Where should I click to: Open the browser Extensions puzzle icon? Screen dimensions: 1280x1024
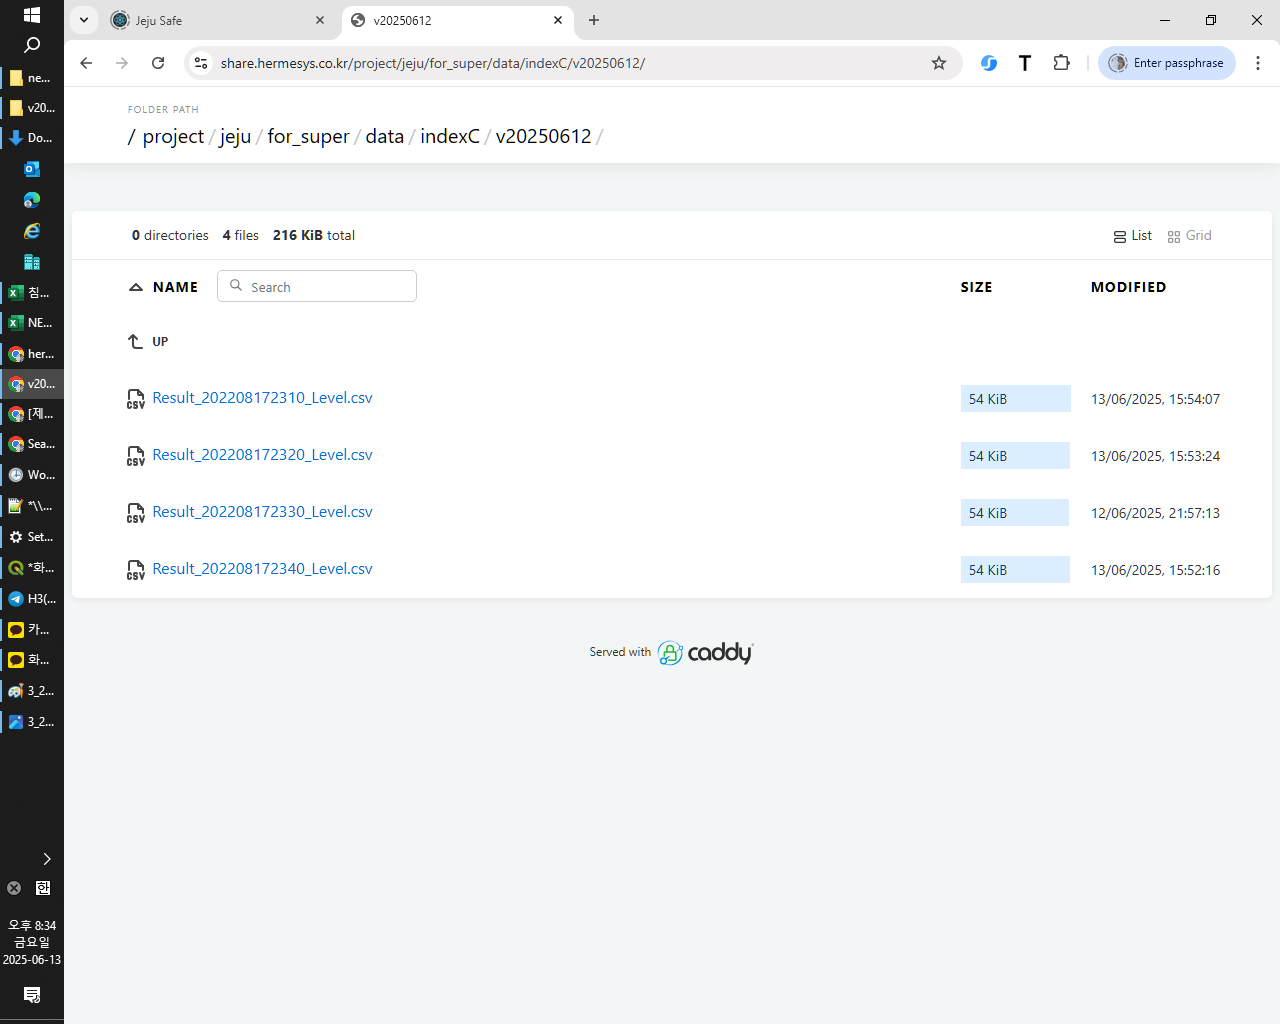coord(1061,63)
